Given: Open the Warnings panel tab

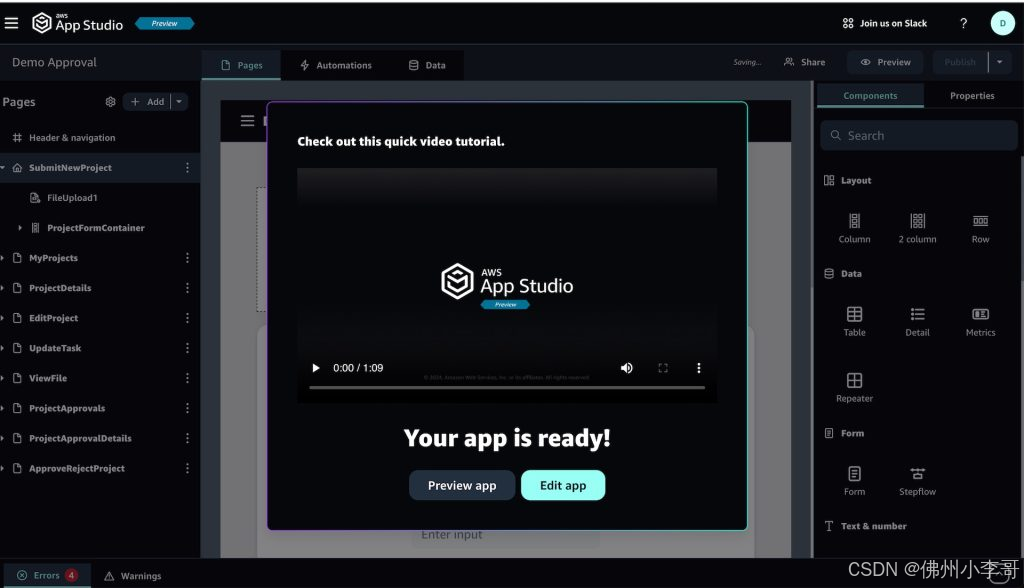Looking at the screenshot, I should point(133,576).
